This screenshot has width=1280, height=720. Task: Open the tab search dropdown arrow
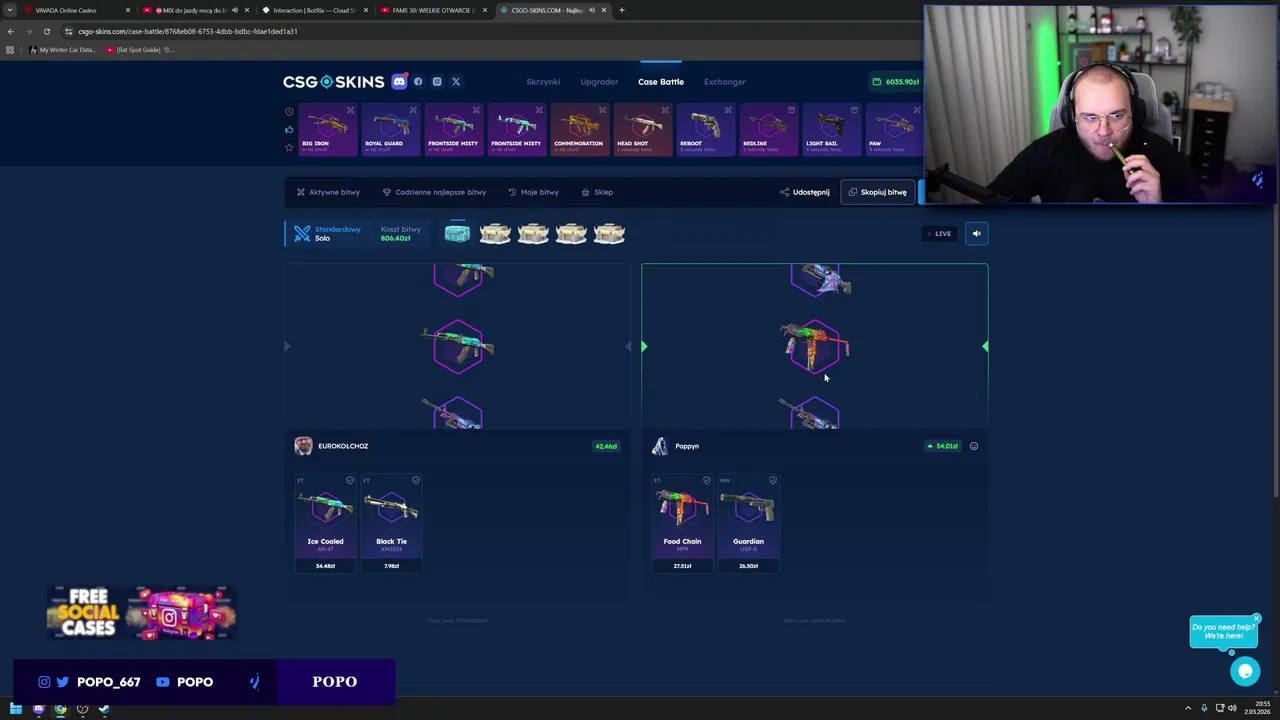click(9, 10)
